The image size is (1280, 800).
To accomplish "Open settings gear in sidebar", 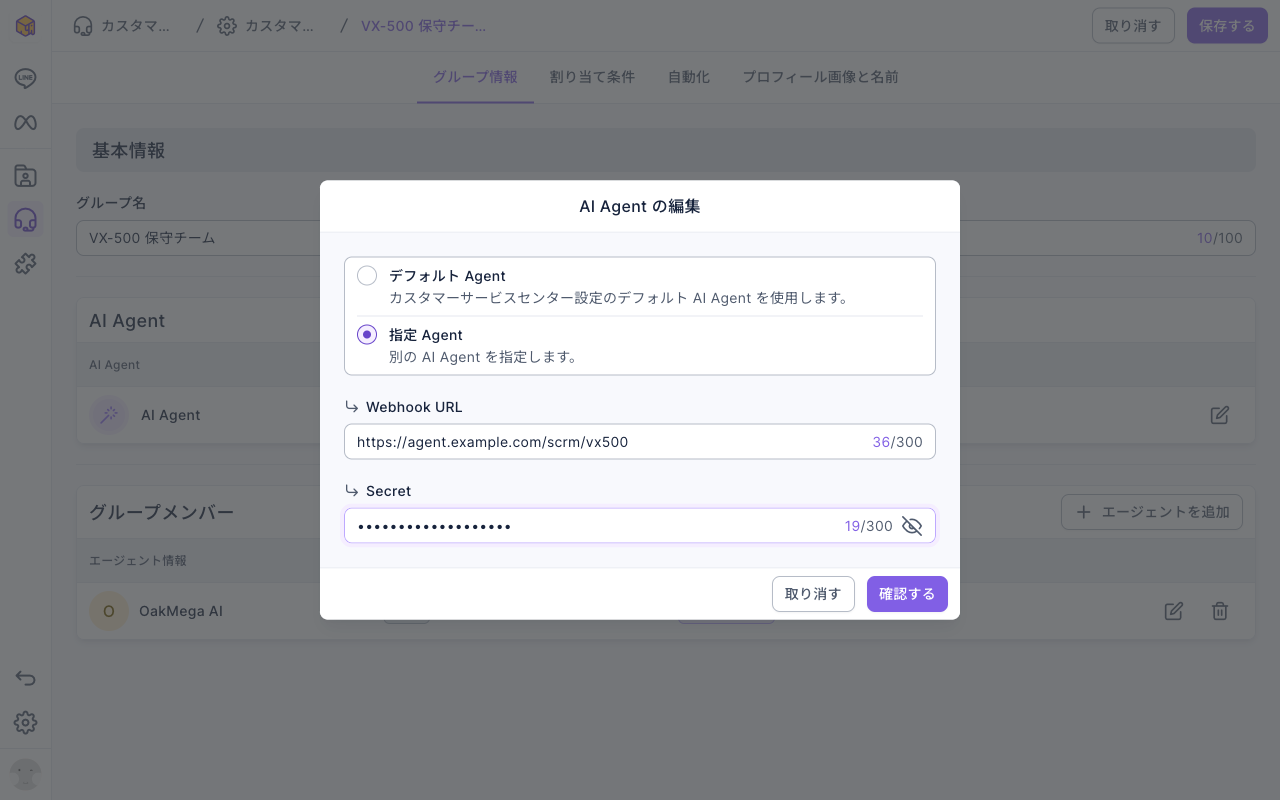I will pos(26,723).
